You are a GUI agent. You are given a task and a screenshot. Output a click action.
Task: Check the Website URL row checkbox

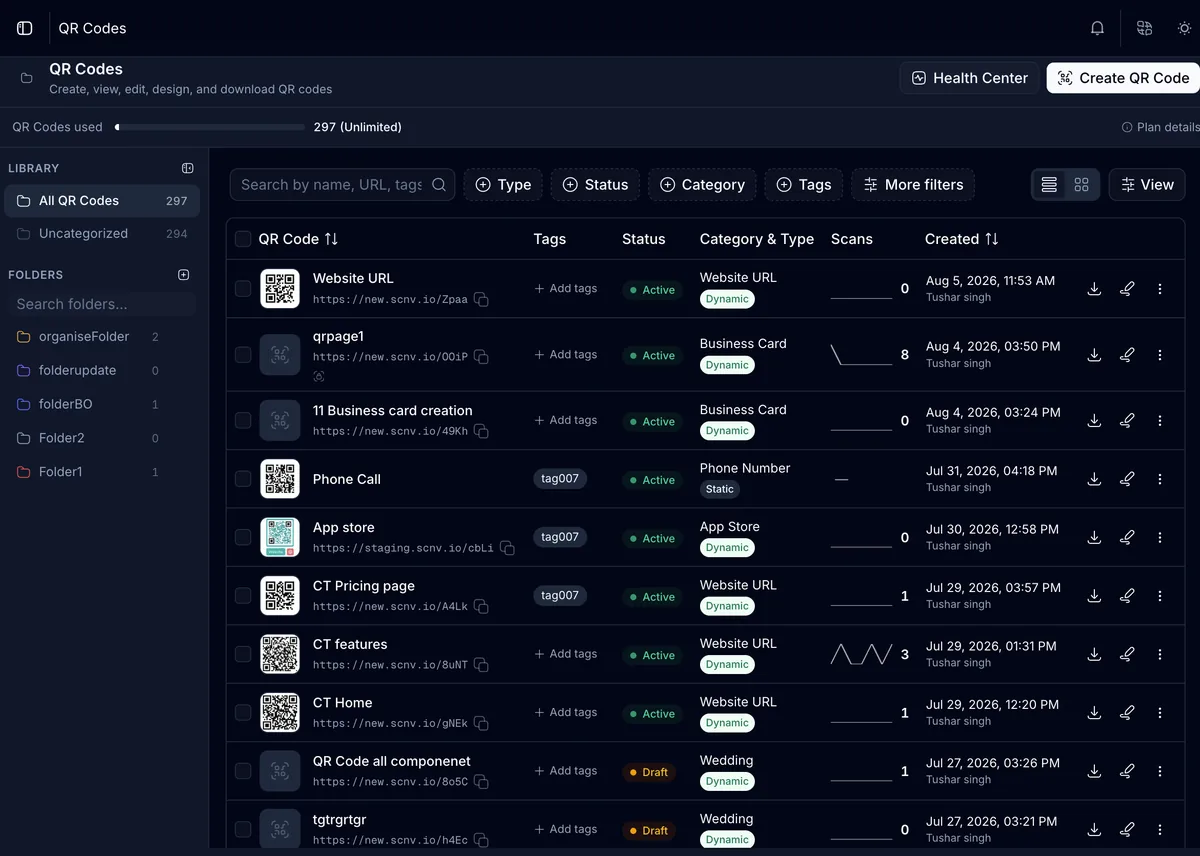pyautogui.click(x=243, y=289)
